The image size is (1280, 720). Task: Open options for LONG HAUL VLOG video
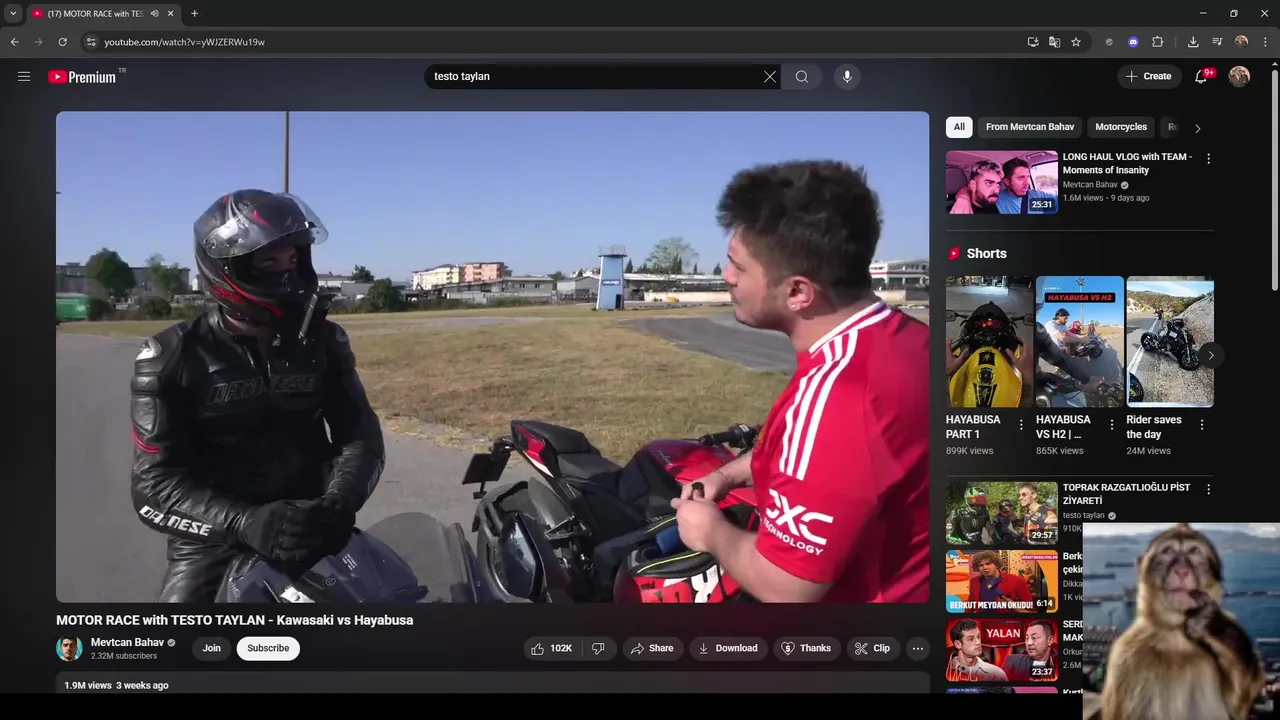1208,159
